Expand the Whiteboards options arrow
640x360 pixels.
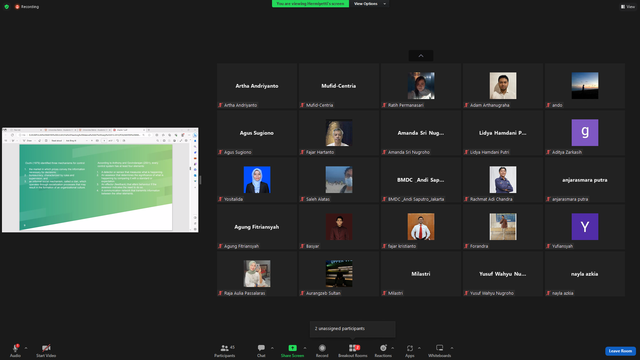(x=452, y=348)
